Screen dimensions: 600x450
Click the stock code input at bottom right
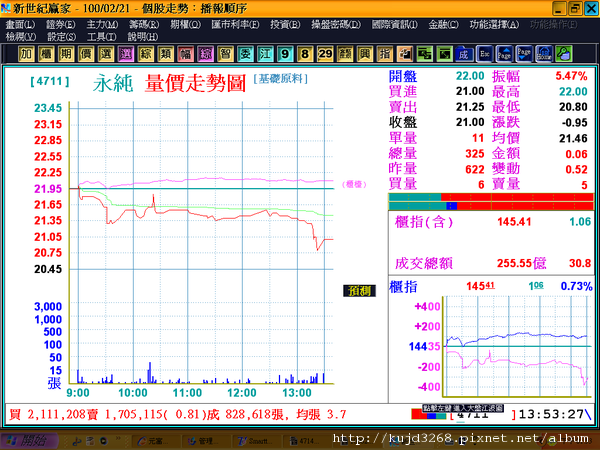[483, 415]
